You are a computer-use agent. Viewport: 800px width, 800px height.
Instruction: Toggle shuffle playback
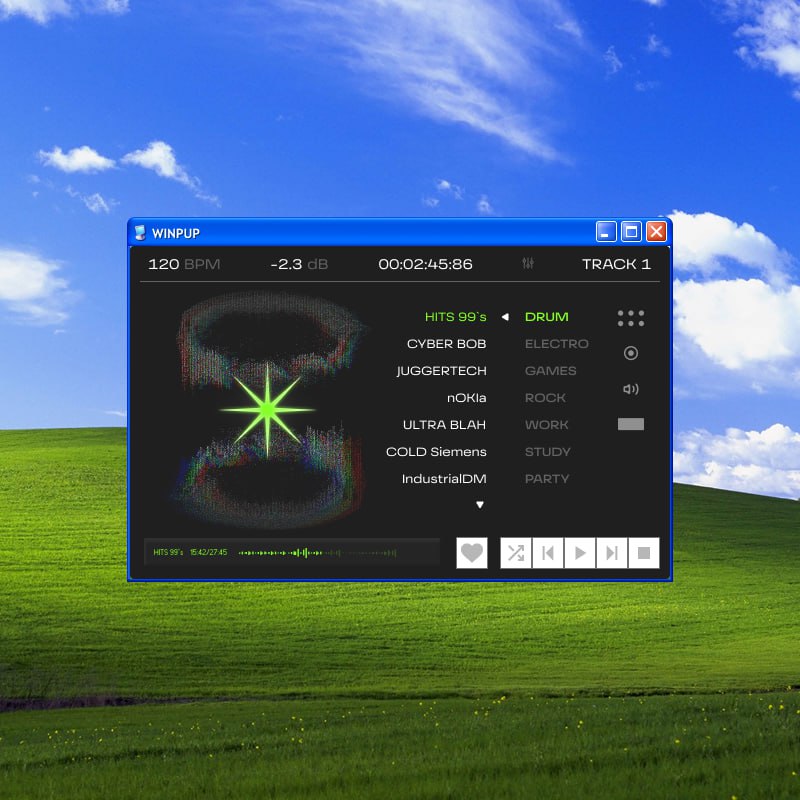516,553
